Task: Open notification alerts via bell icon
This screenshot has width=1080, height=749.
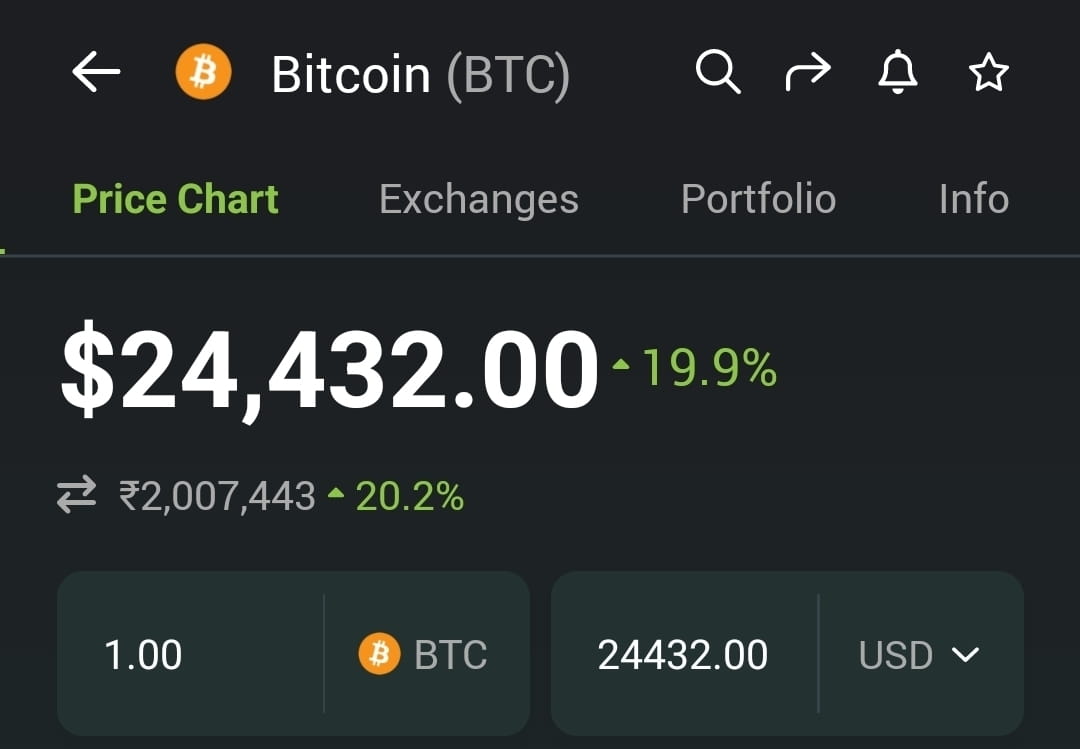Action: [x=898, y=71]
